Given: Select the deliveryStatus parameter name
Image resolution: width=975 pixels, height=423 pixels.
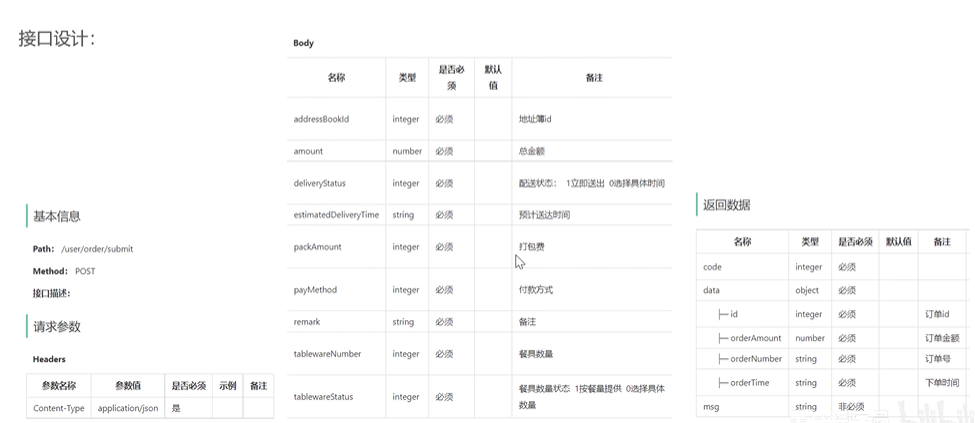Looking at the screenshot, I should 319,184.
